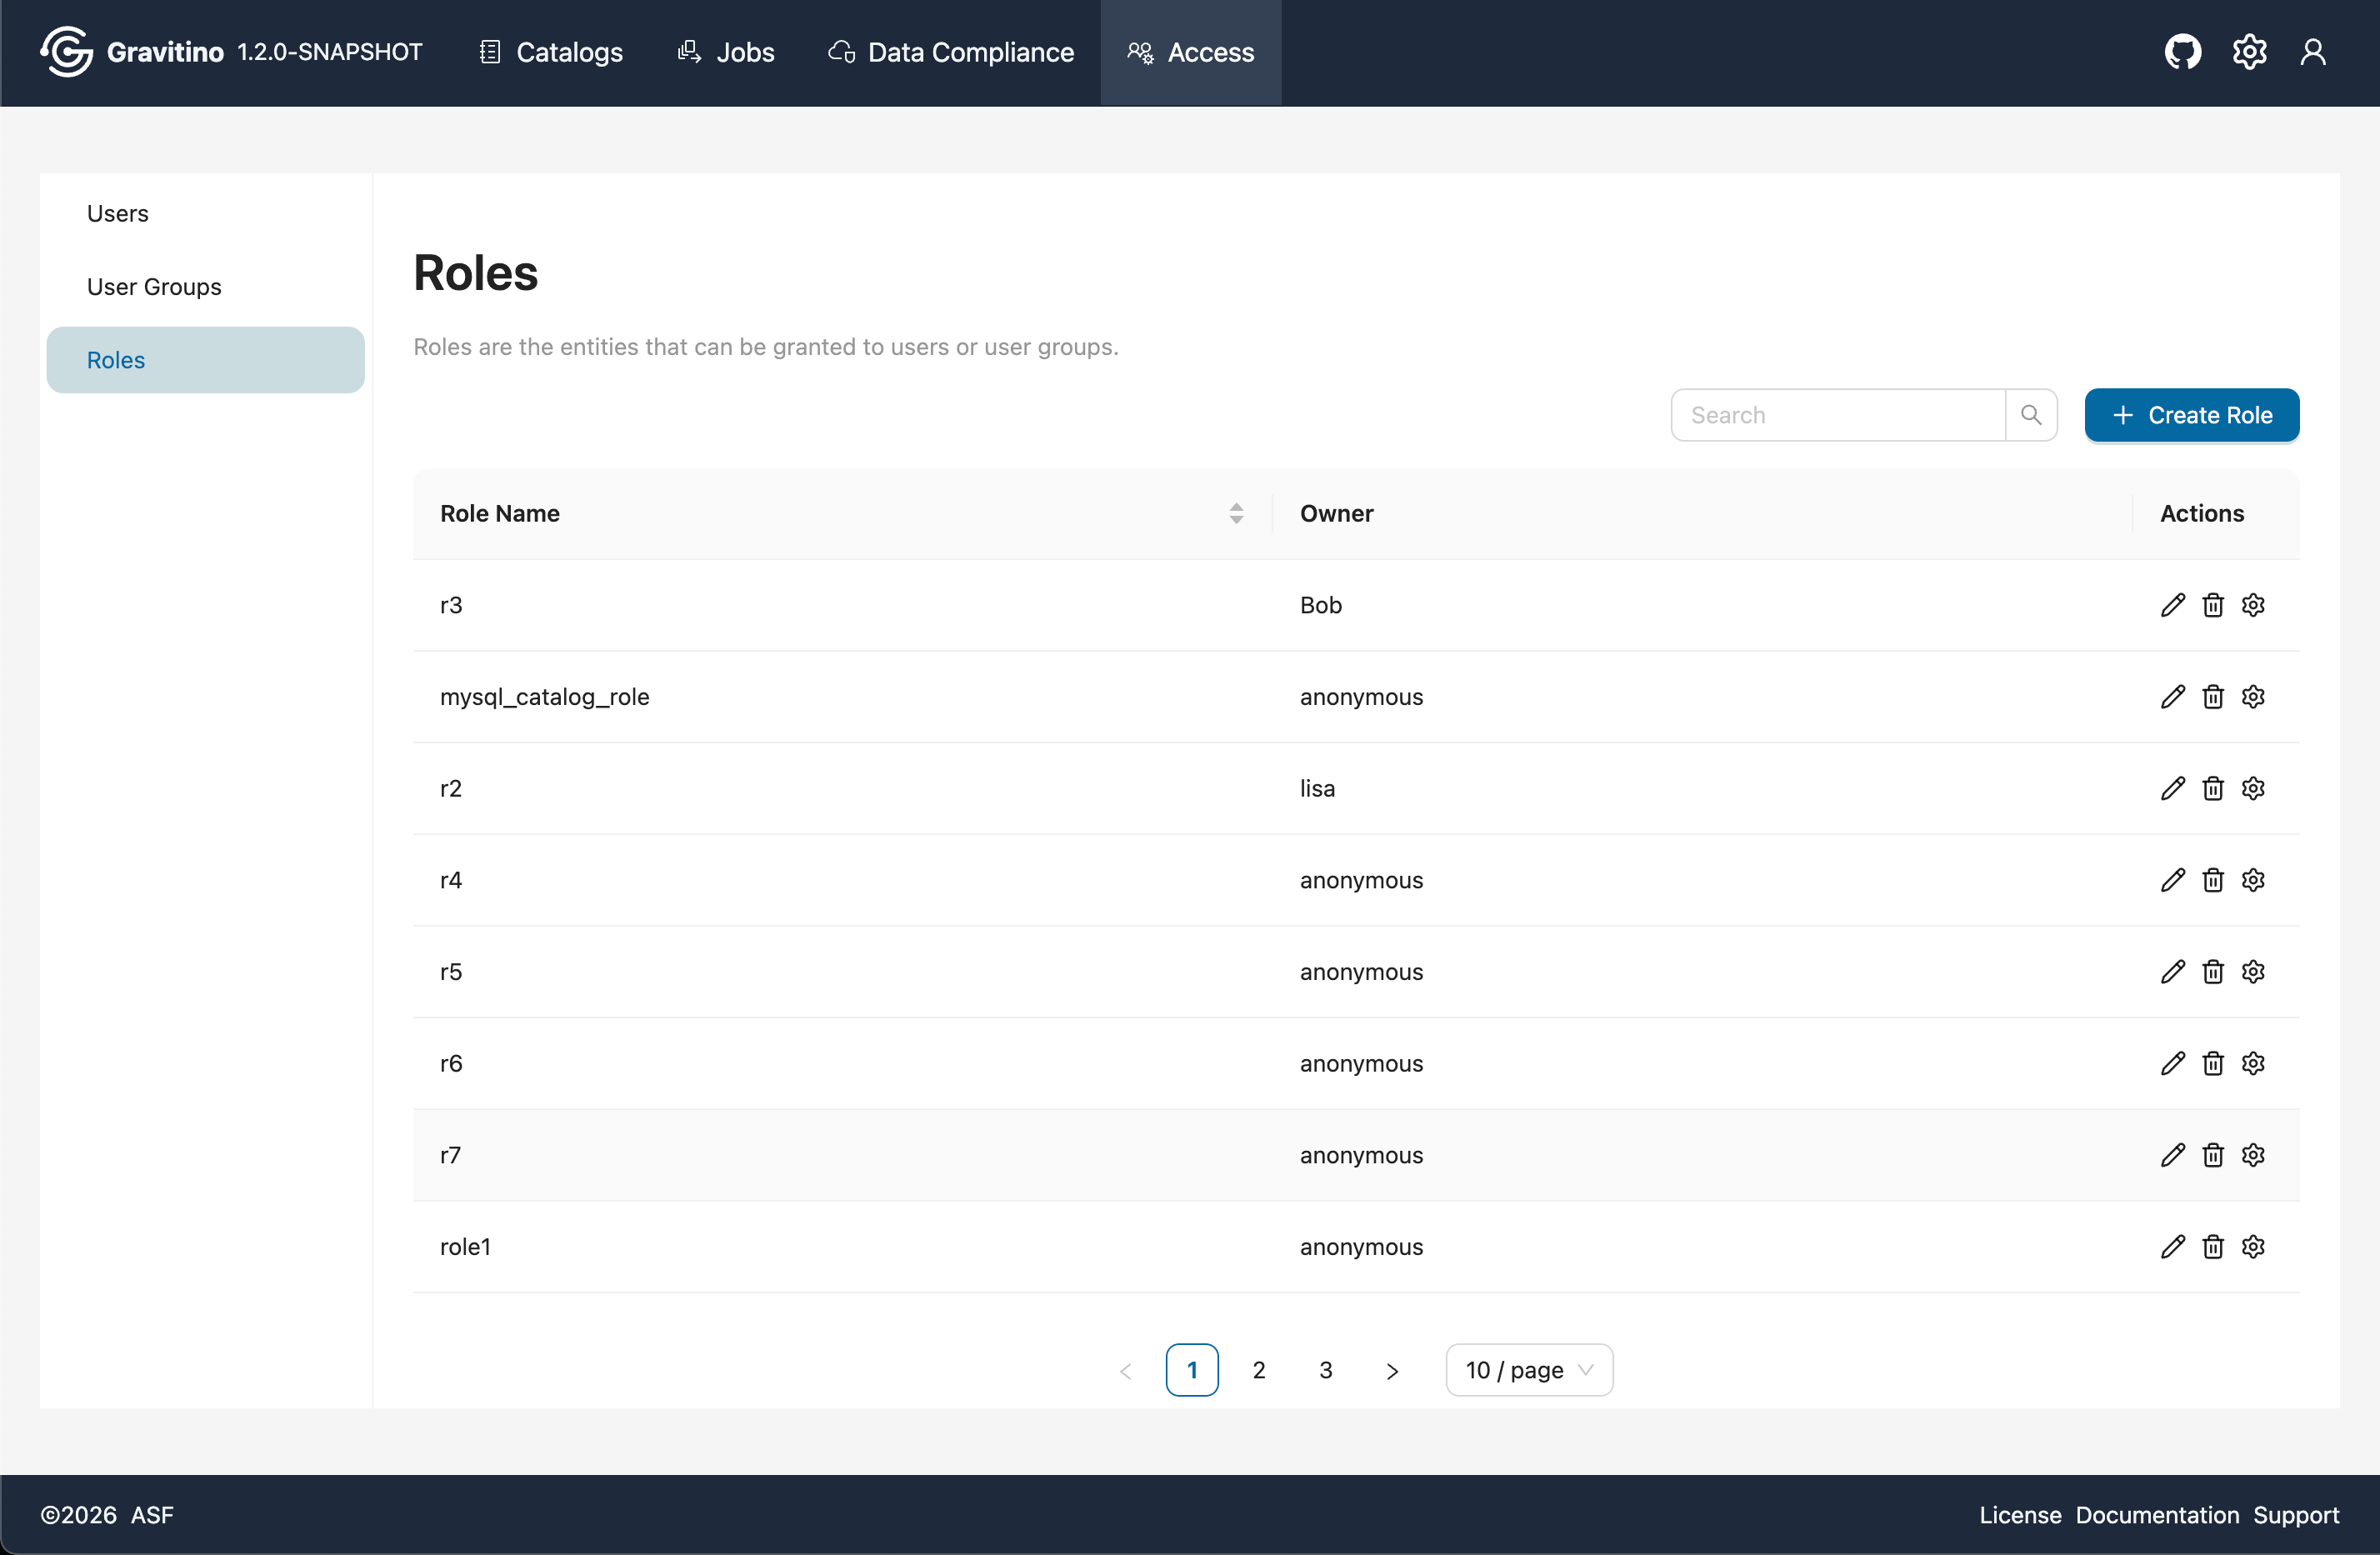Open the Catalogs navigation tab
Image resolution: width=2380 pixels, height=1555 pixels.
(x=548, y=52)
